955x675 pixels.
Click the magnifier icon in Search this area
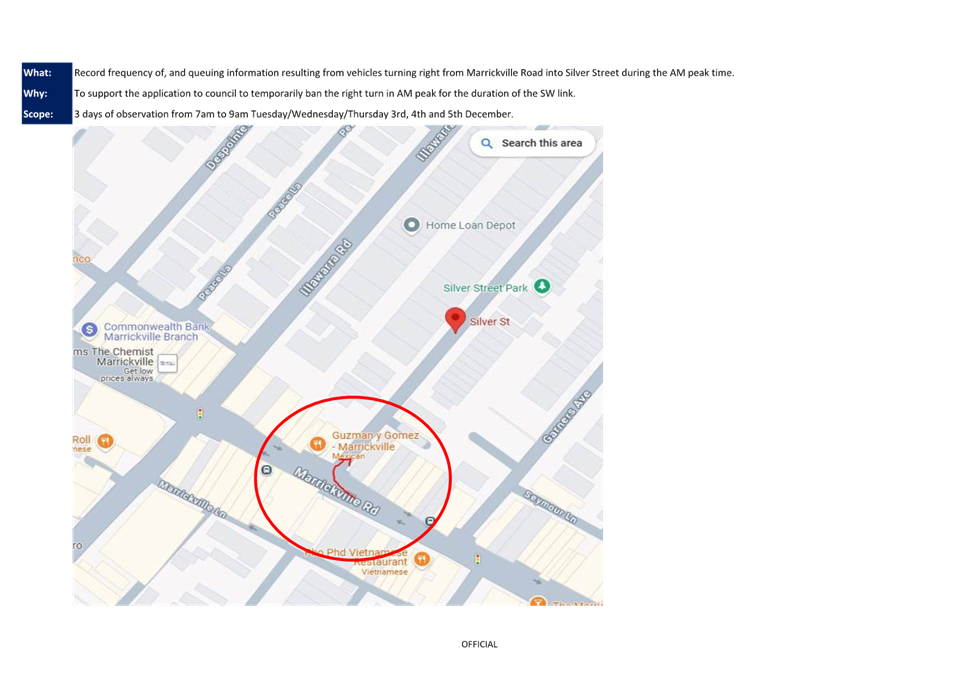pyautogui.click(x=487, y=143)
